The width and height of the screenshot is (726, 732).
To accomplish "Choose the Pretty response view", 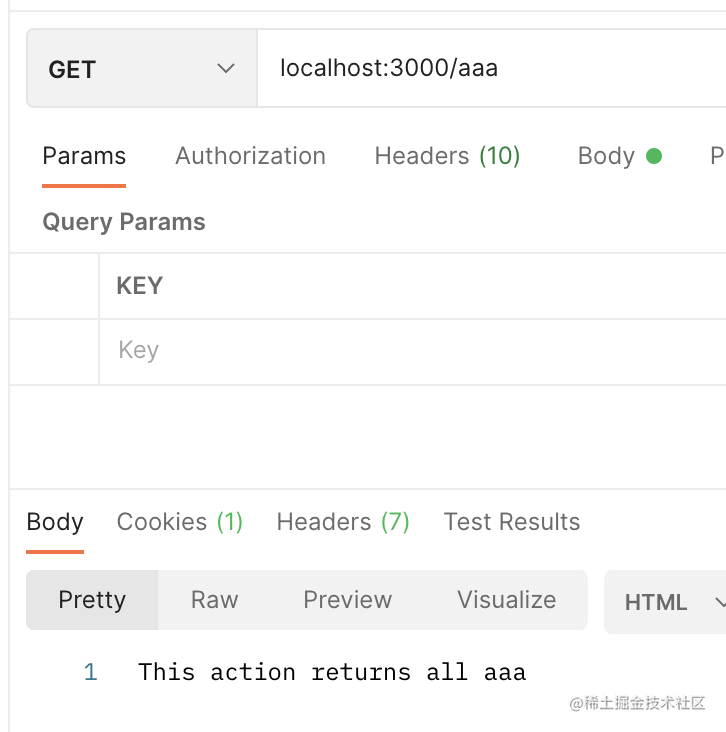I will (x=92, y=600).
